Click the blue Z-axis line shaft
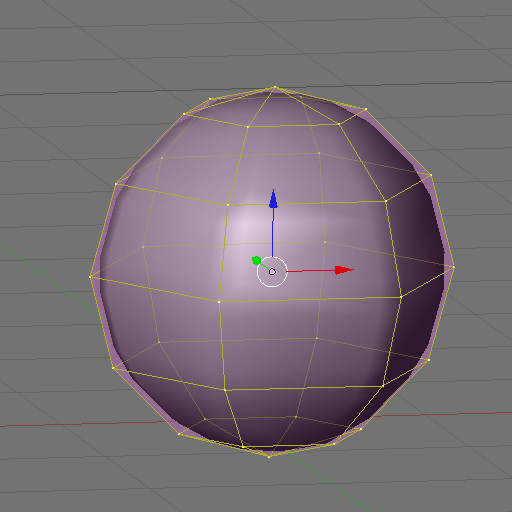This screenshot has width=512, height=512. coord(273,233)
